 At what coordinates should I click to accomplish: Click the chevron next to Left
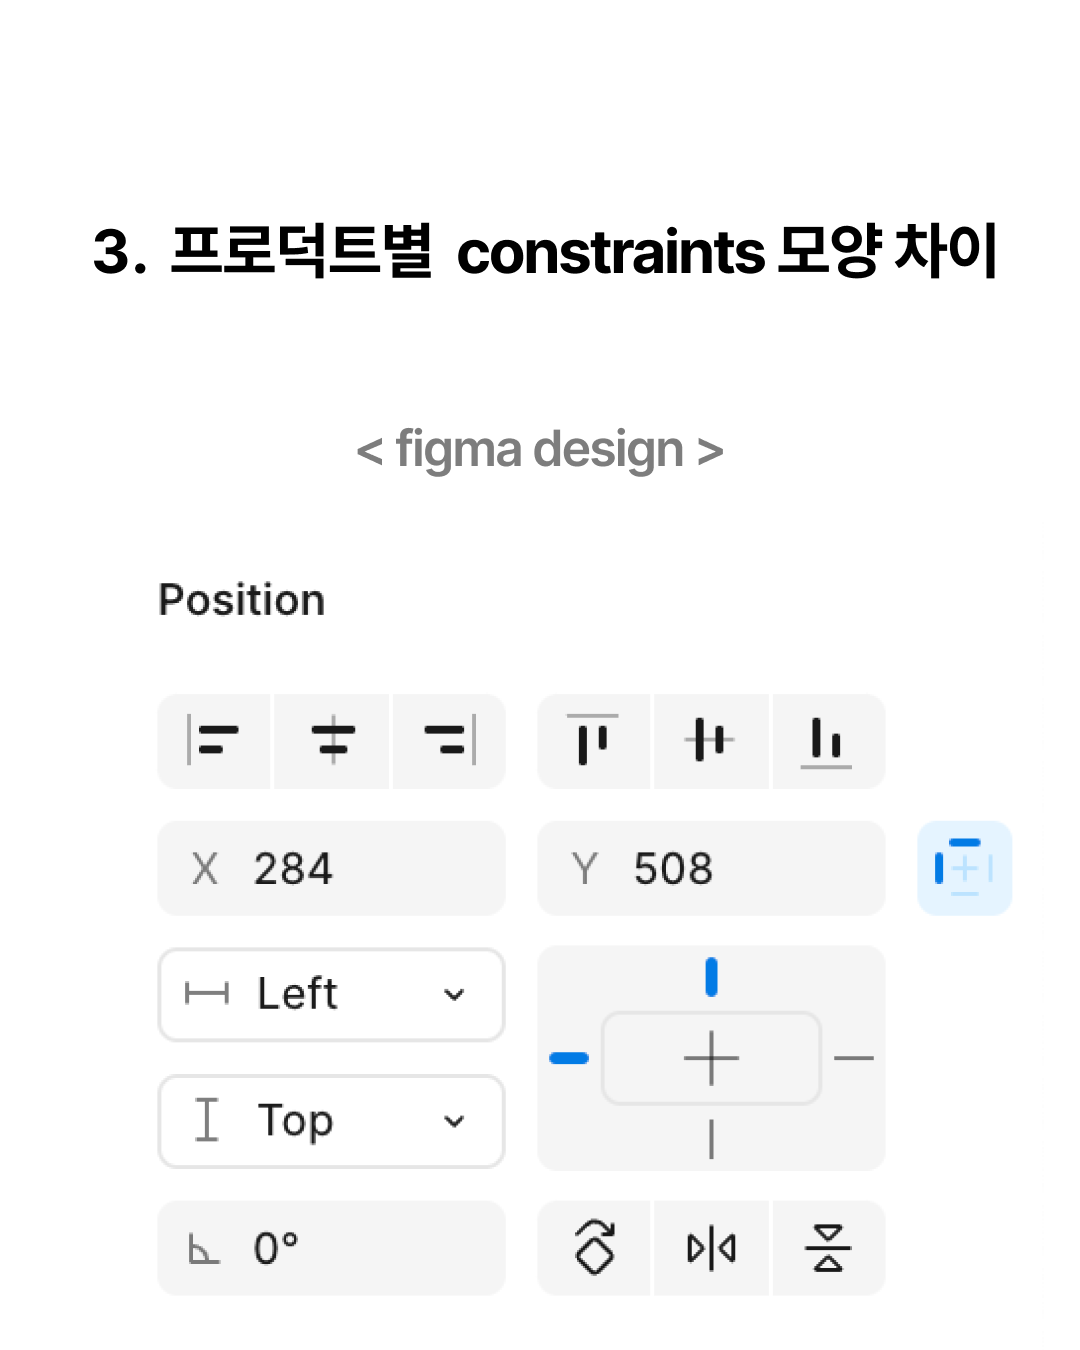[x=454, y=995]
